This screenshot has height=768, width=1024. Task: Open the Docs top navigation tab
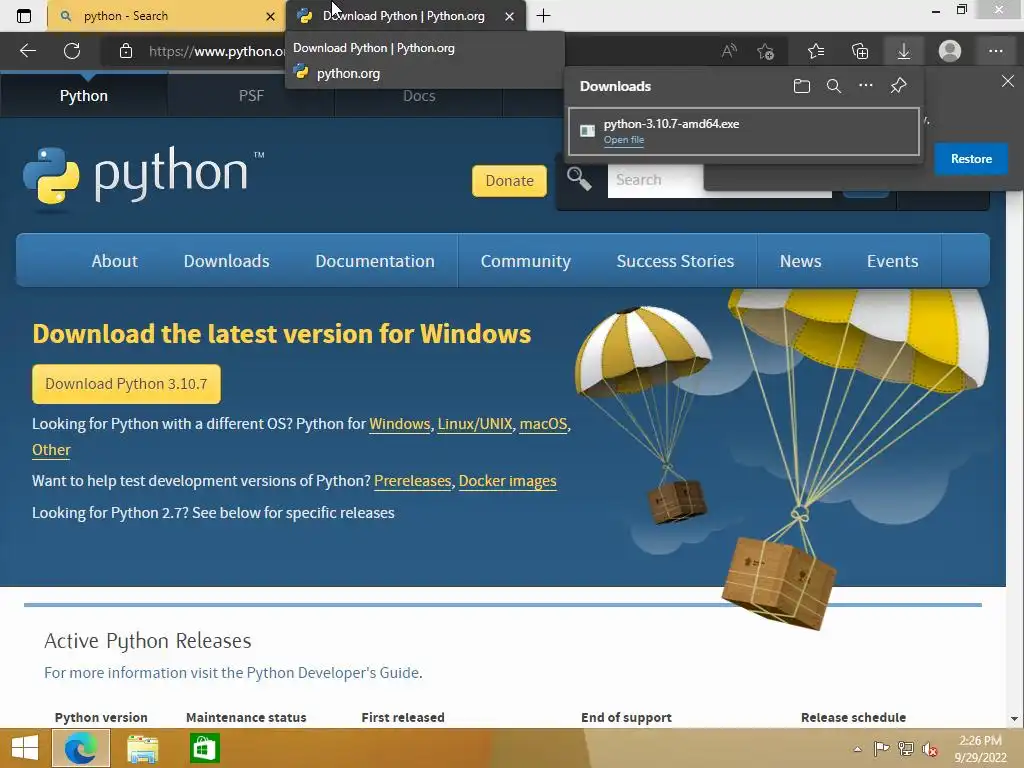click(419, 95)
